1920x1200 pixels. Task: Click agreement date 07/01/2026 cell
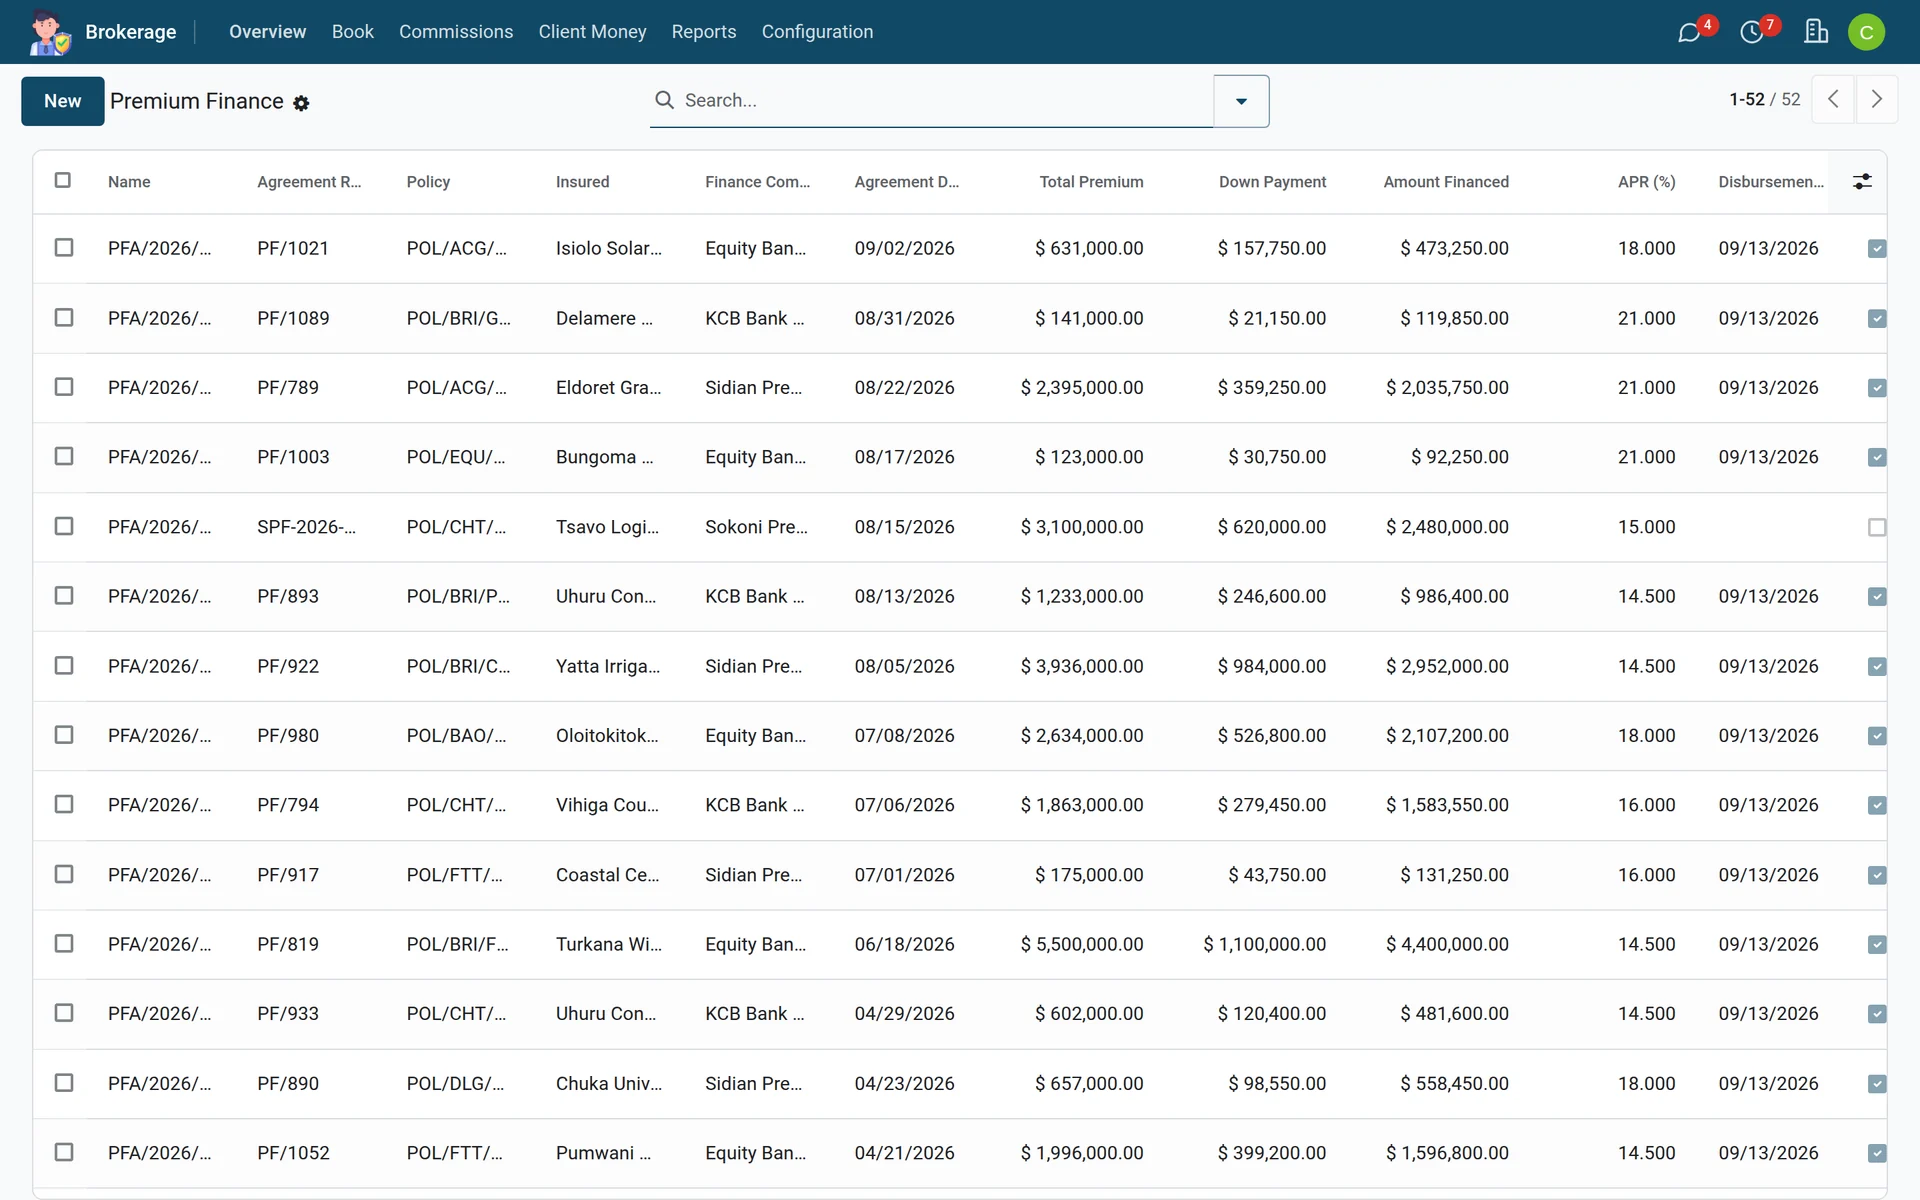coord(904,875)
